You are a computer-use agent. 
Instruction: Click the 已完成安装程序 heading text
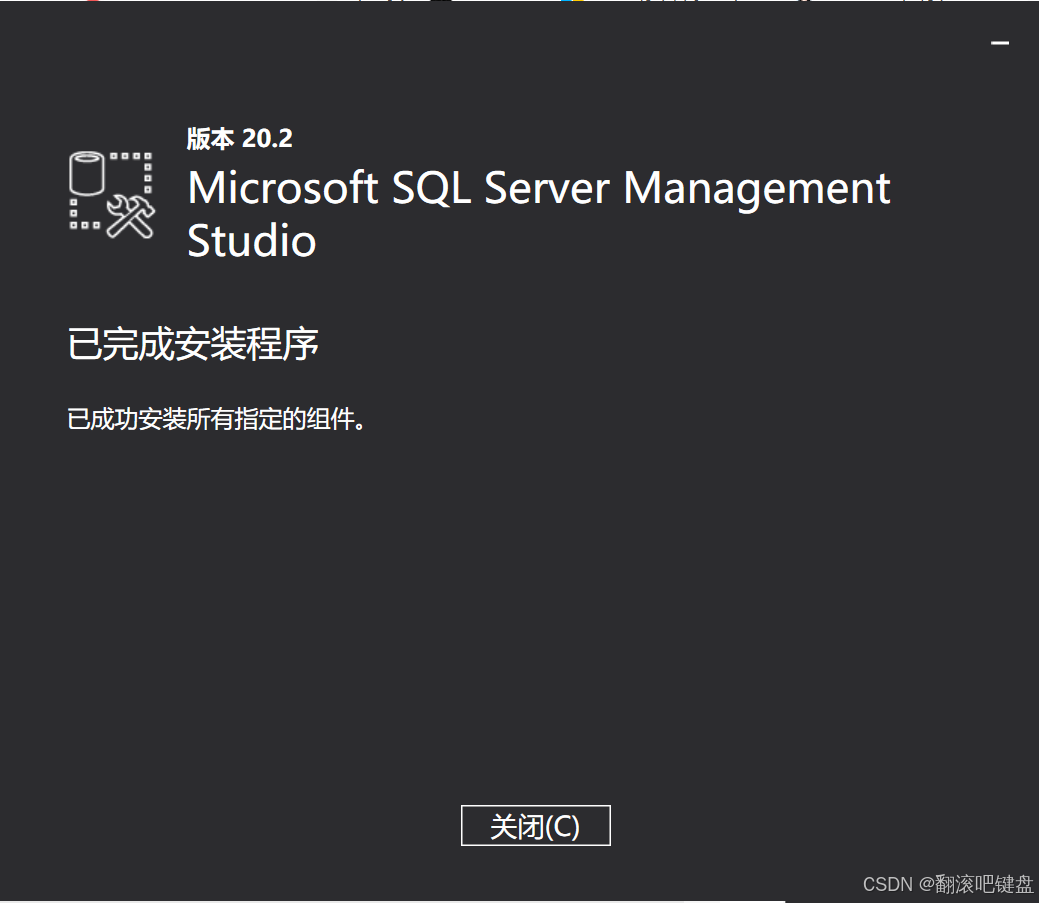193,344
